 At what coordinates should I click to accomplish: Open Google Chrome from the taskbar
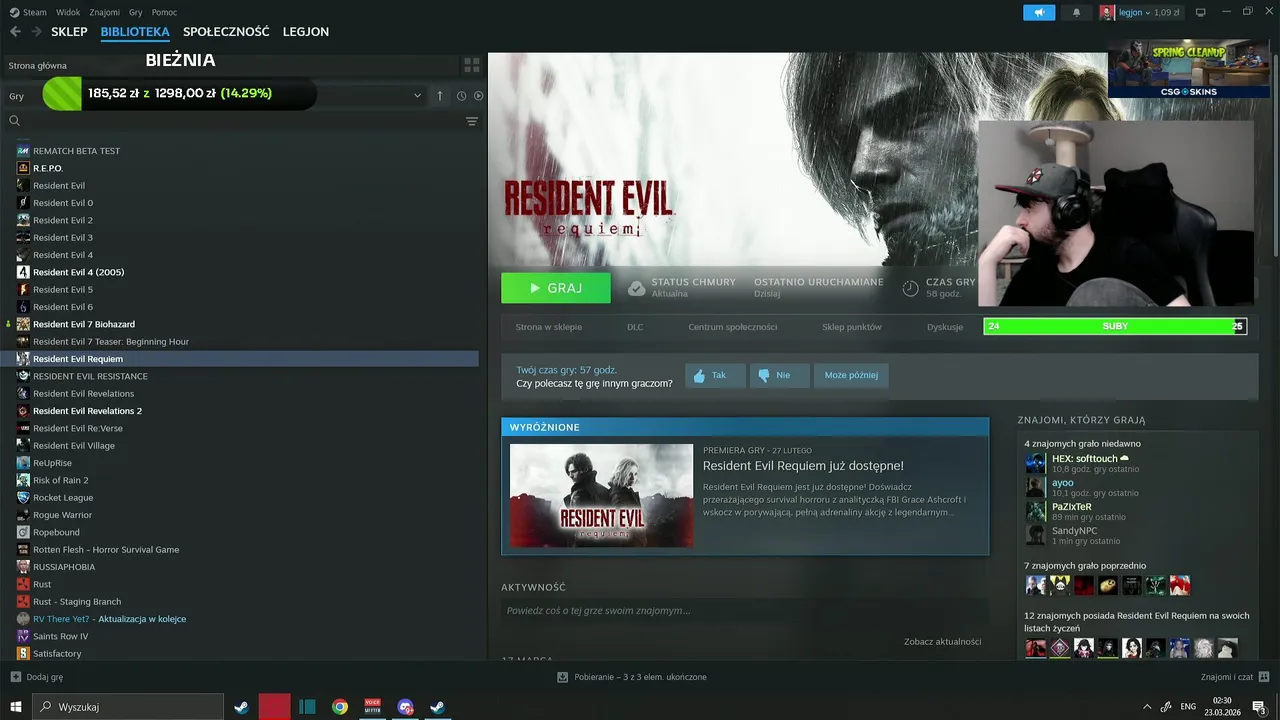(340, 707)
